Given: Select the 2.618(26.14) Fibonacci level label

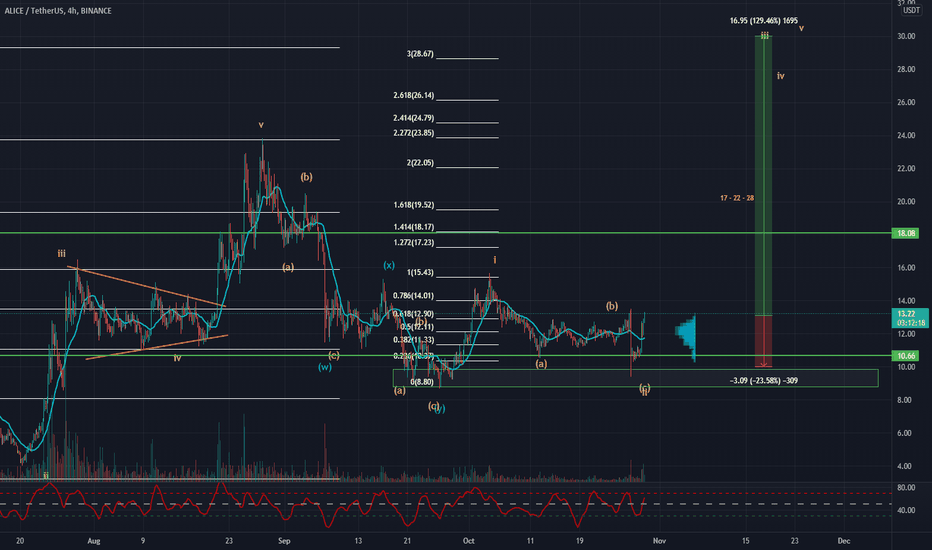Looking at the screenshot, I should (414, 95).
